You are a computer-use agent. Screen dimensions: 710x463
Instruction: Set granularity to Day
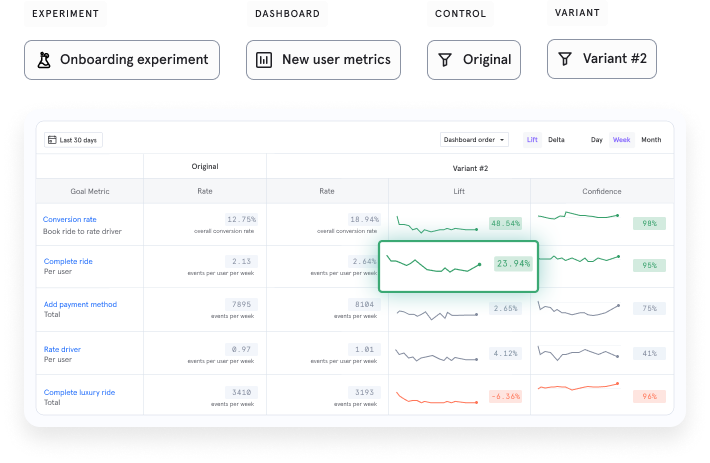click(x=596, y=139)
